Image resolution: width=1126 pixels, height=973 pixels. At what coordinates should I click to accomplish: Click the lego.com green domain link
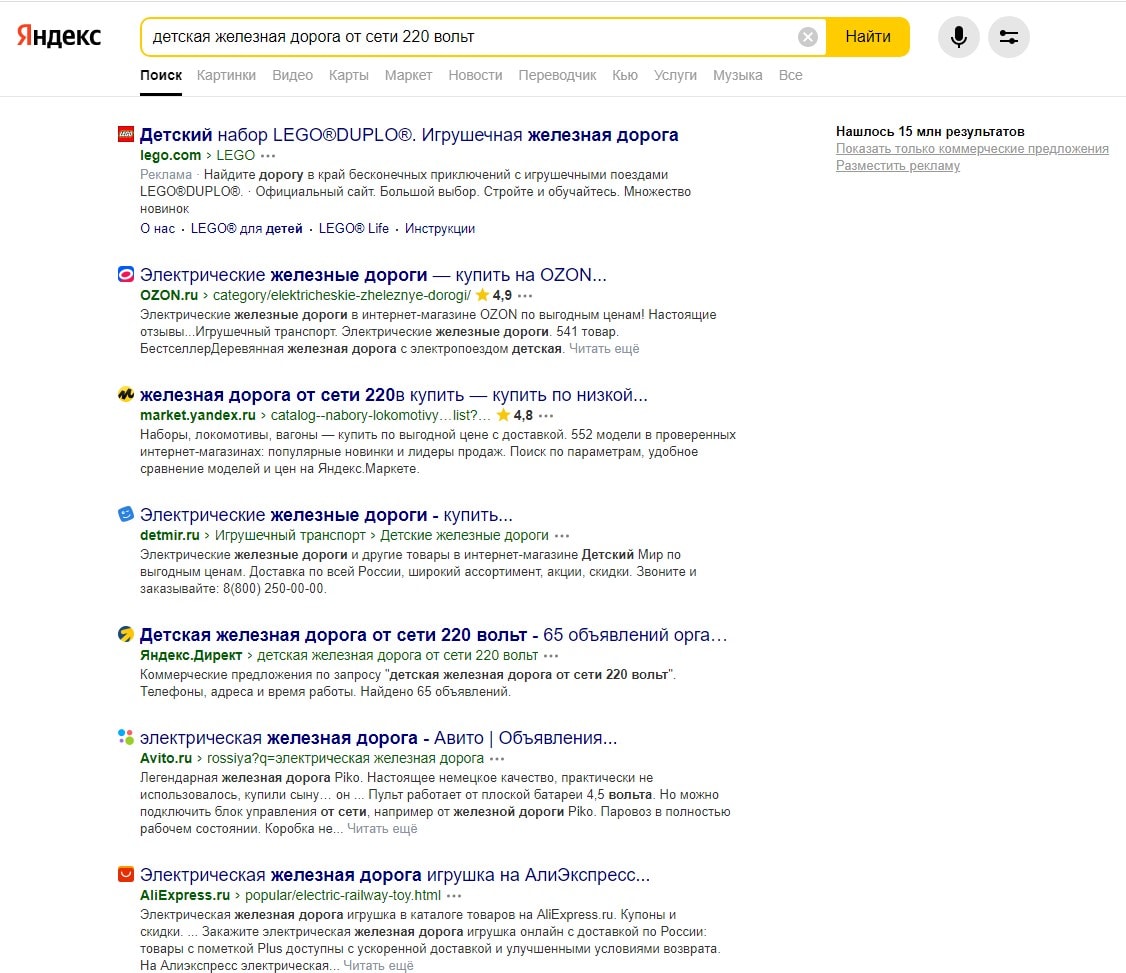170,155
